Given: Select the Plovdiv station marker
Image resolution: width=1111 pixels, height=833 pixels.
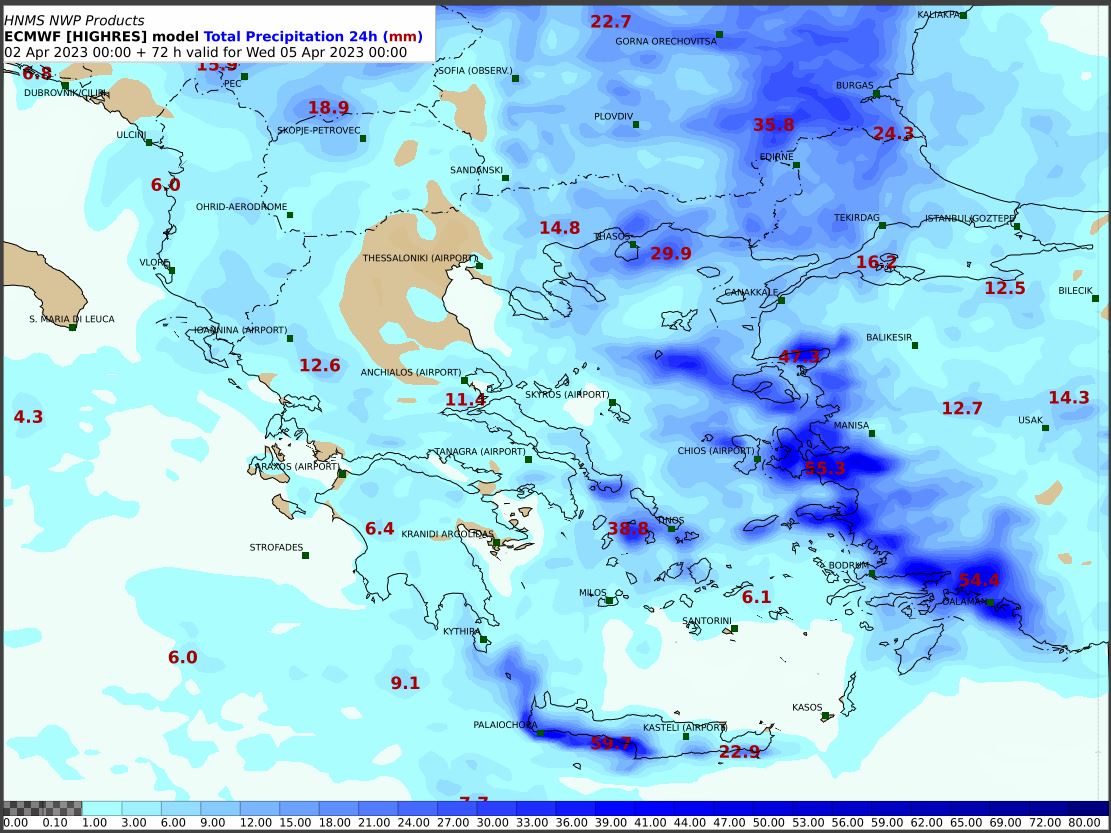Looking at the screenshot, I should 636,125.
